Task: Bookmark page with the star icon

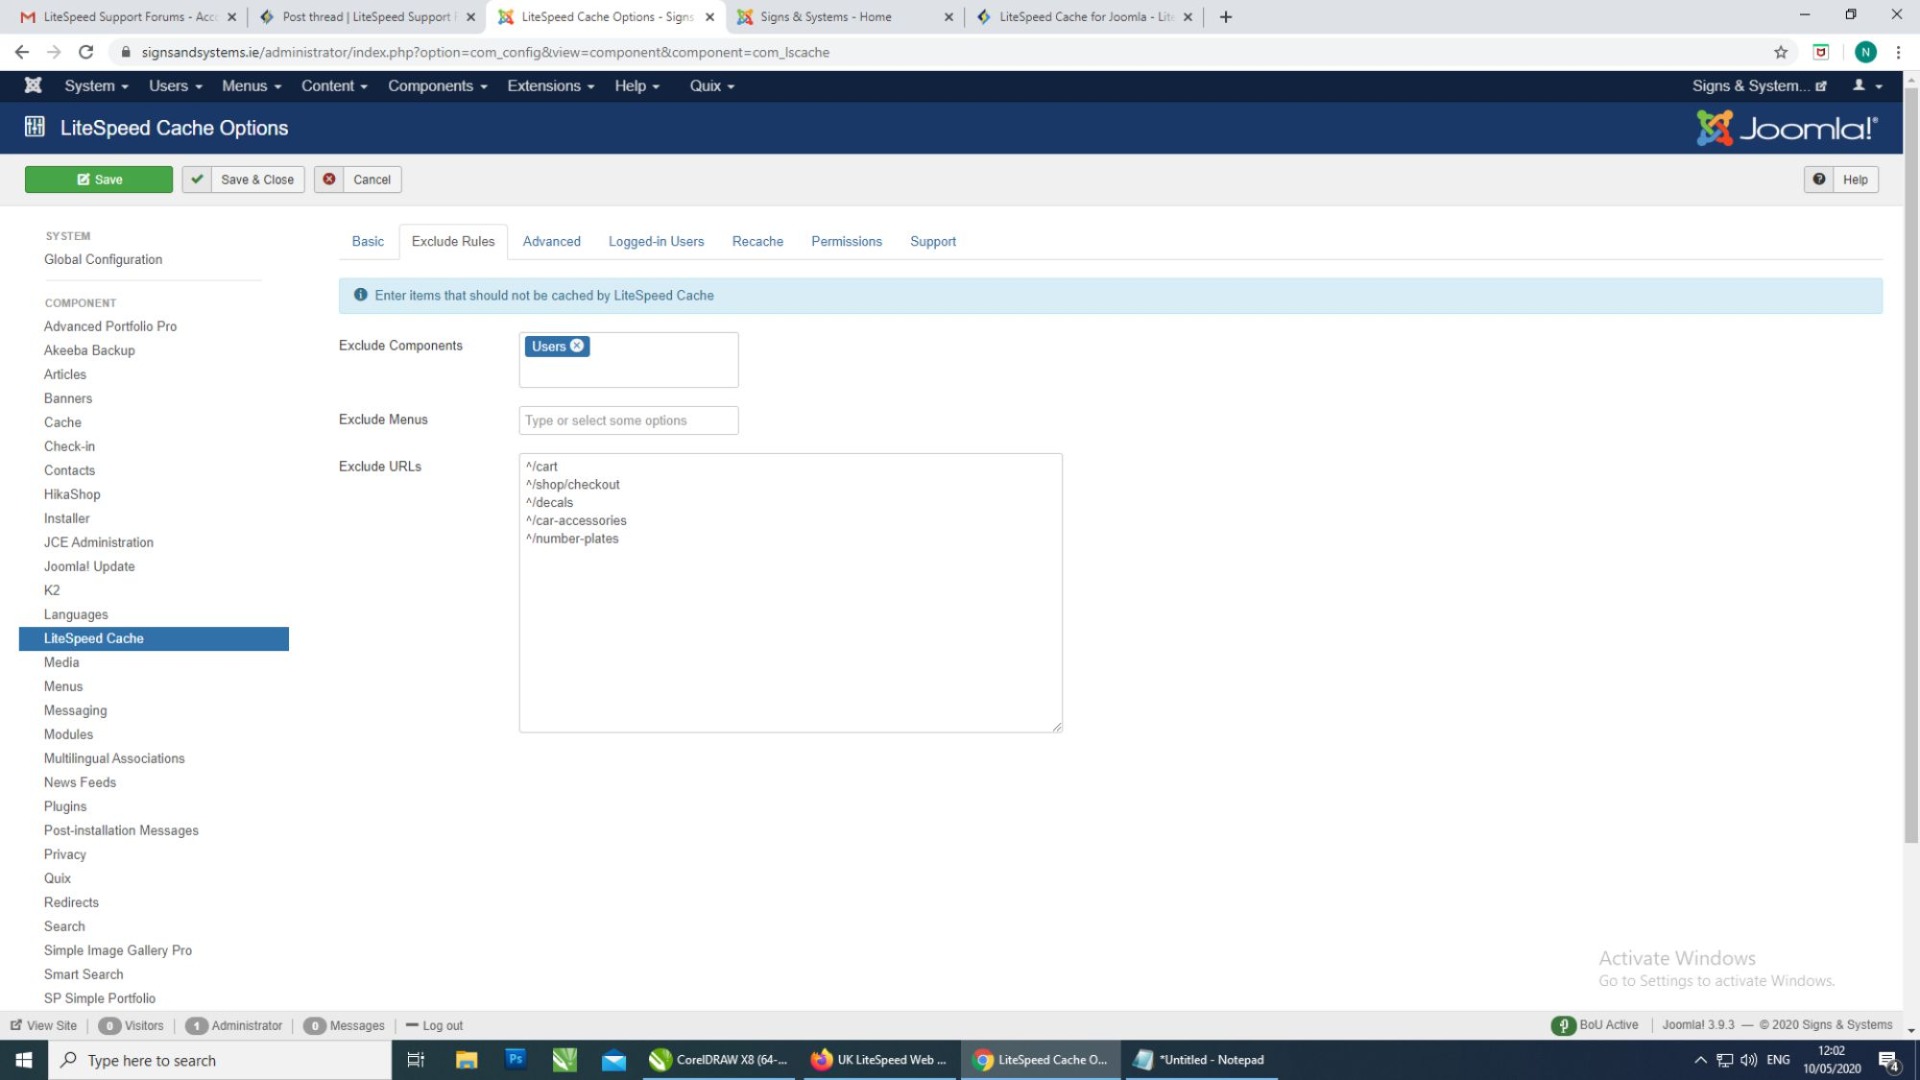Action: (1780, 52)
